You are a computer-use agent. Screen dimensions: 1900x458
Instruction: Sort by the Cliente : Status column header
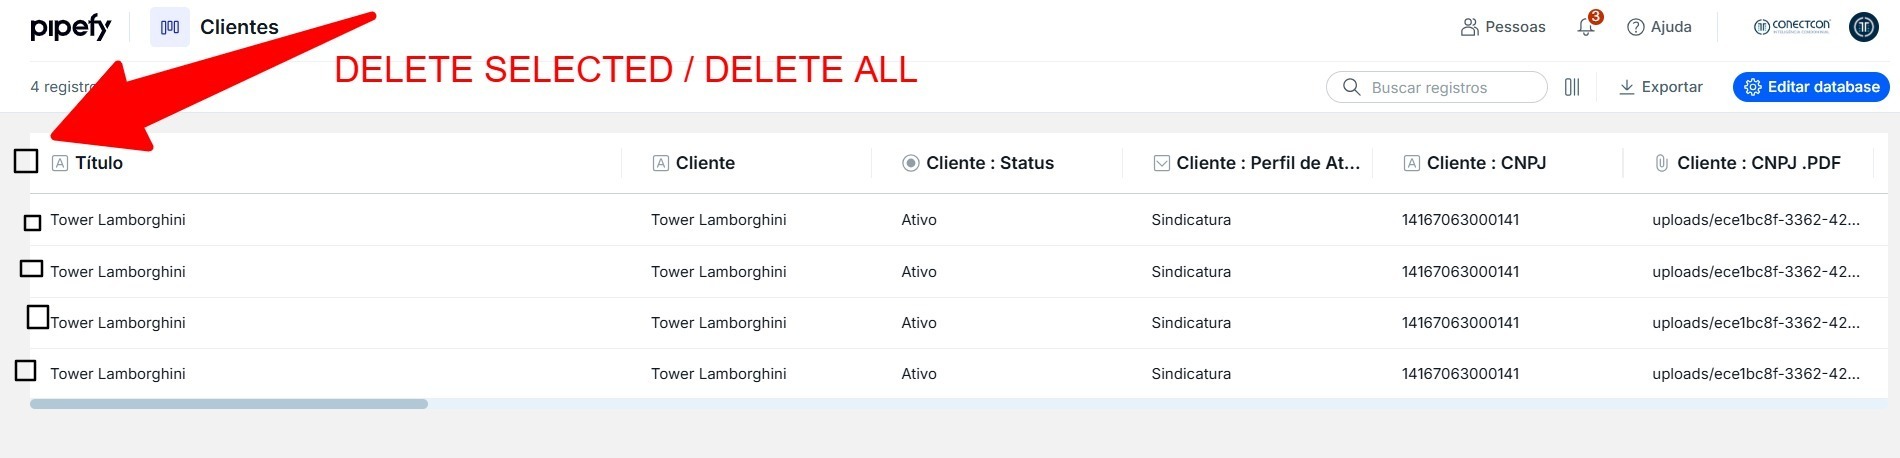click(989, 163)
